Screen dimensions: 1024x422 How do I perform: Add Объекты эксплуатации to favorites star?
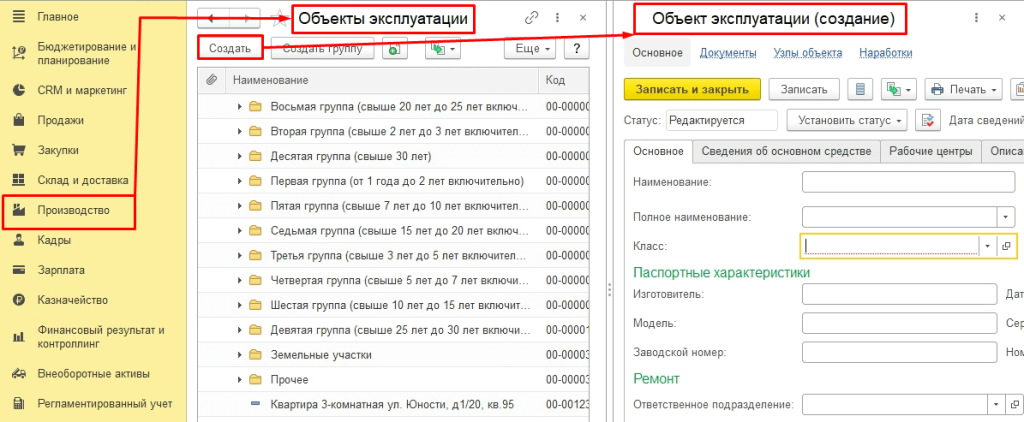[280, 18]
